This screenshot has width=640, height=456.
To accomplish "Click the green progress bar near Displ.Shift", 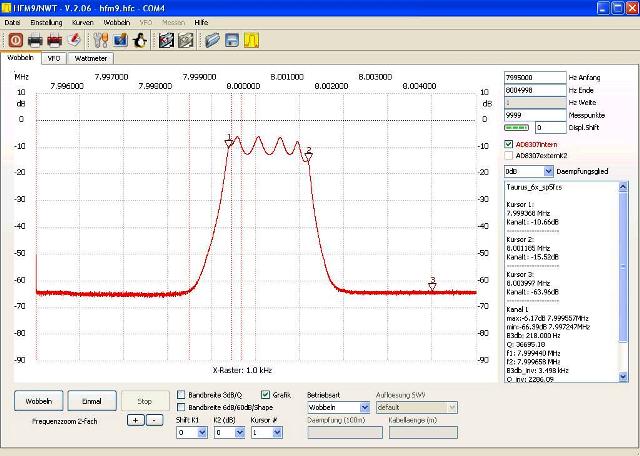I will (x=518, y=127).
